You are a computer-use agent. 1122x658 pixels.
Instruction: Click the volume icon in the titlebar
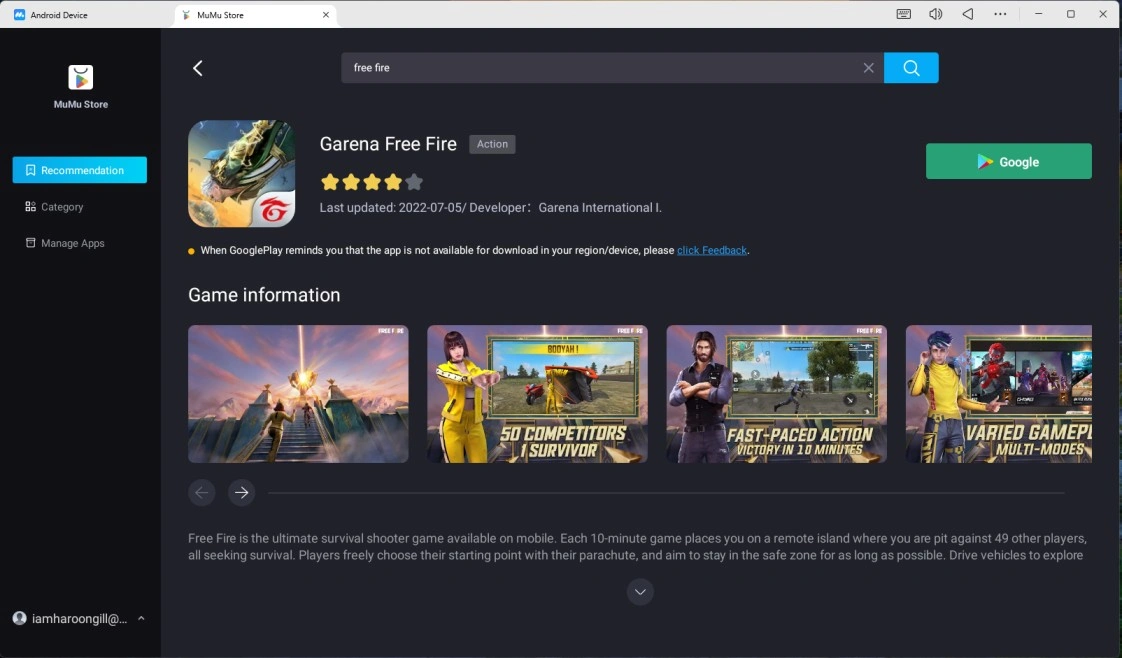coord(934,14)
